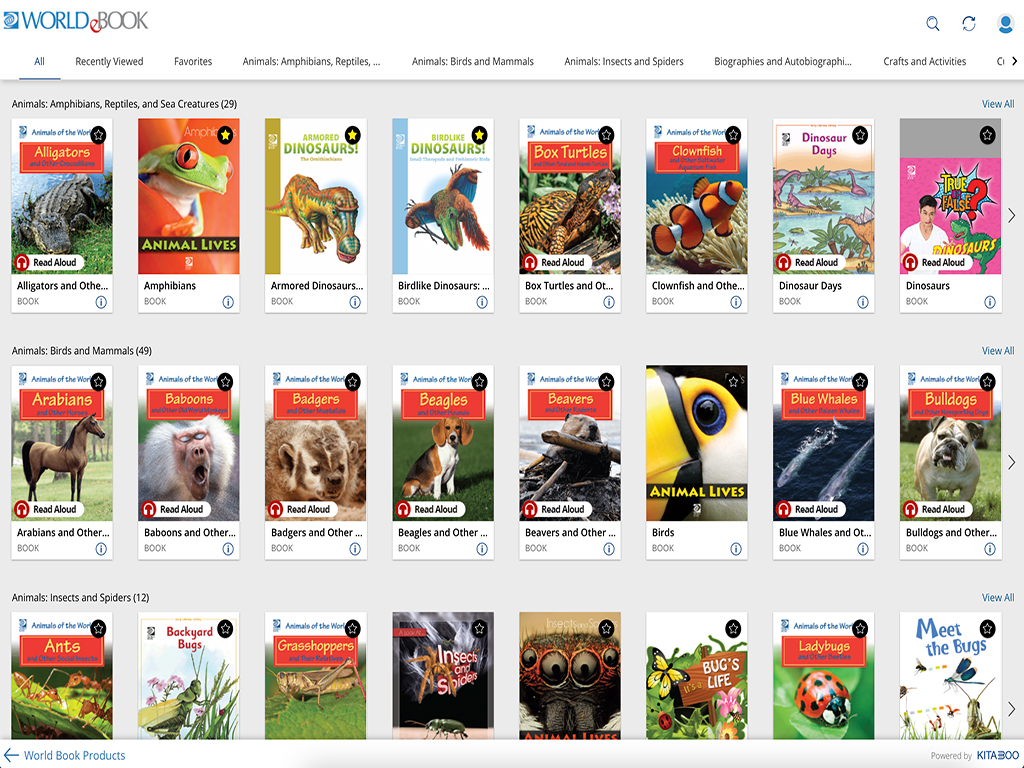Open Biographies and Autobiographies tab
The image size is (1024, 768).
point(782,61)
